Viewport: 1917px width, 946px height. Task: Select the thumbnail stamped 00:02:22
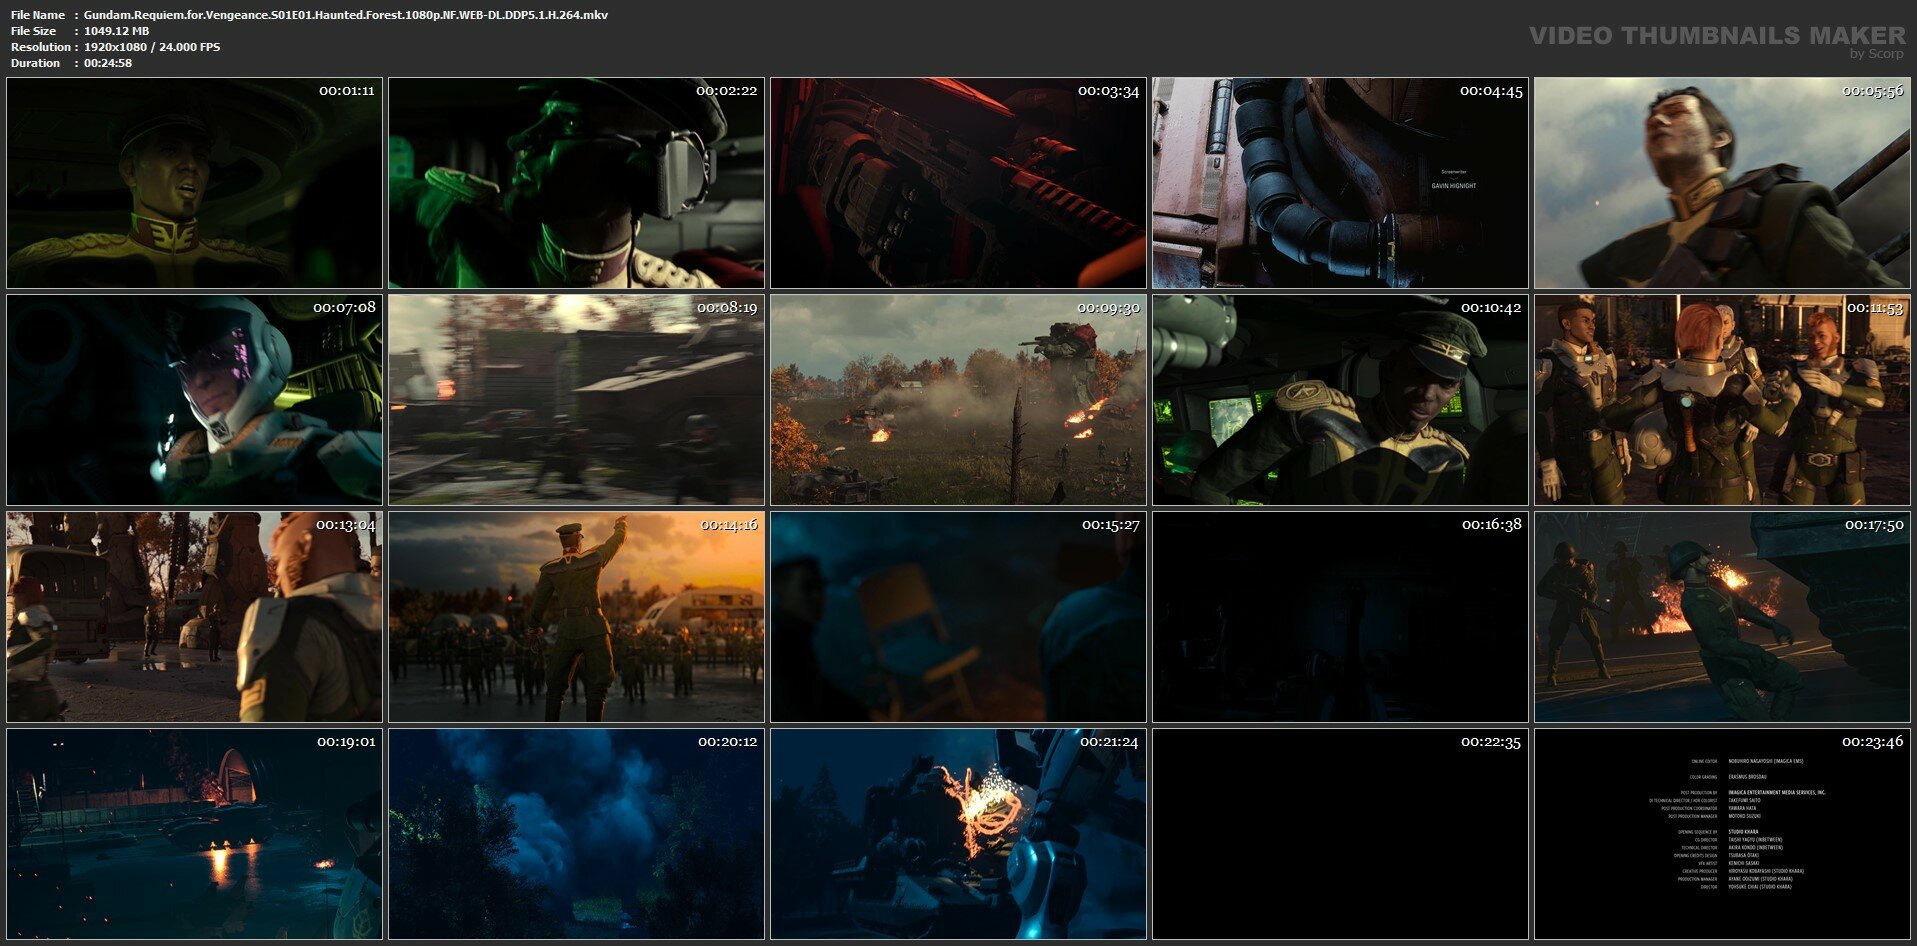(576, 183)
